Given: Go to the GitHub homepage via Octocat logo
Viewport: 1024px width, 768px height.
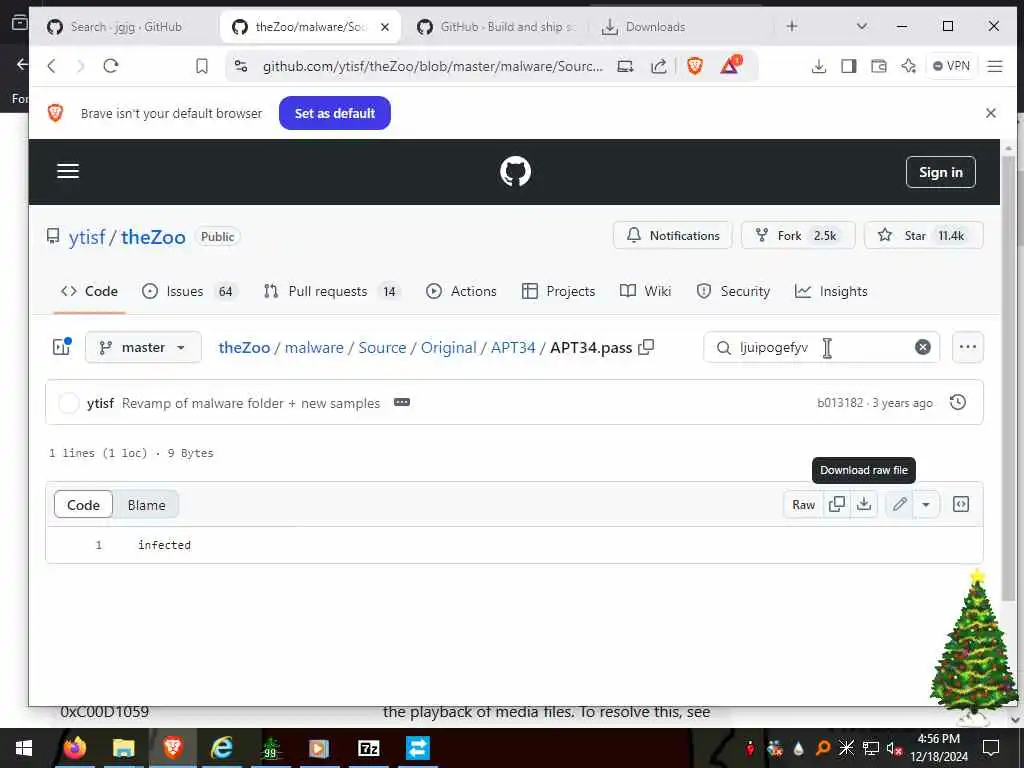Looking at the screenshot, I should (515, 172).
